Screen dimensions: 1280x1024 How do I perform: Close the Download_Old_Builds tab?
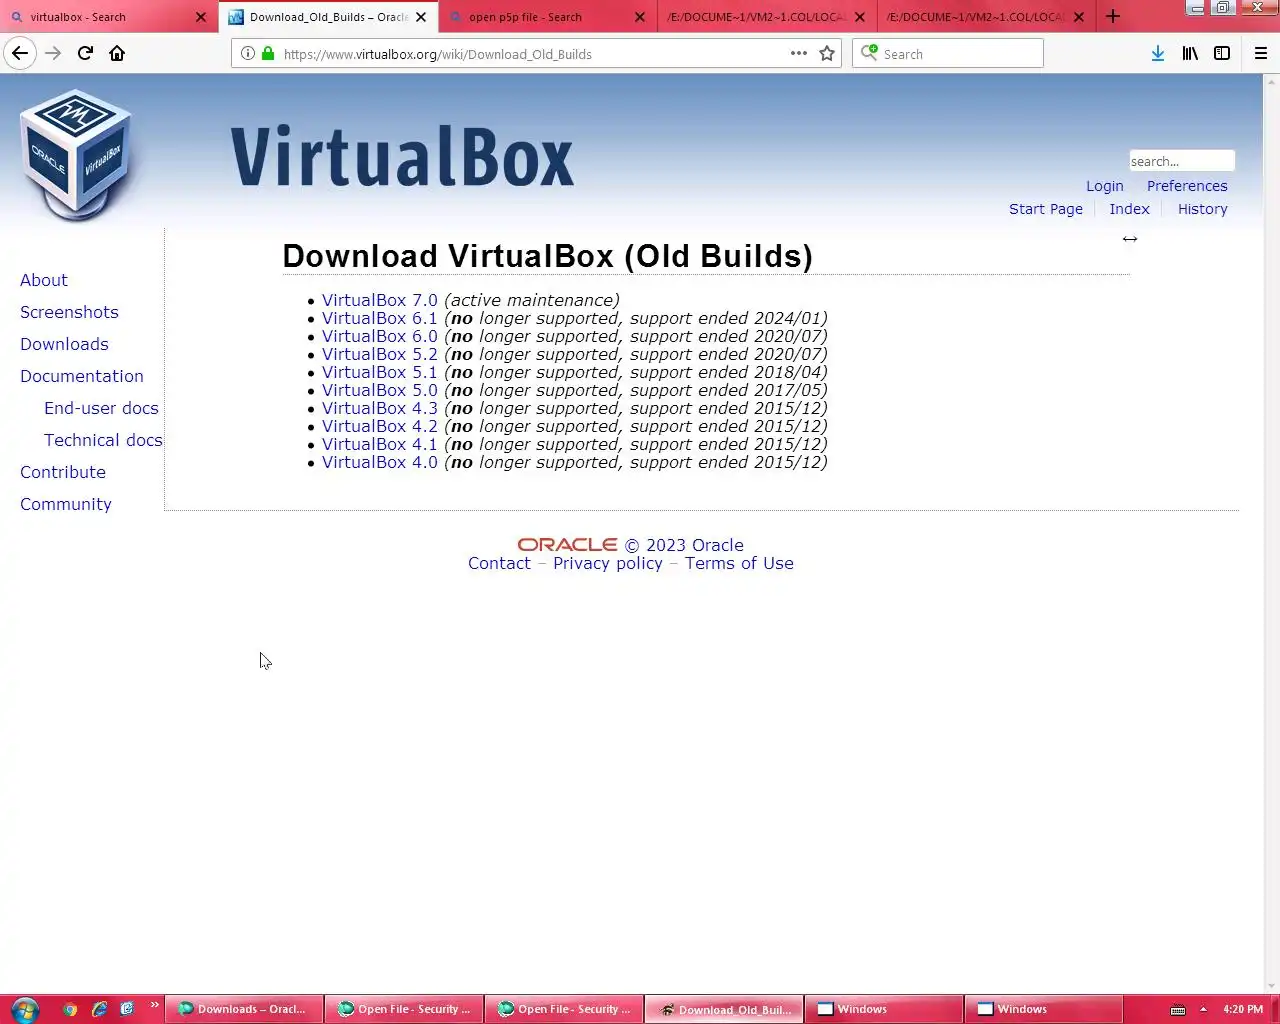click(x=421, y=17)
